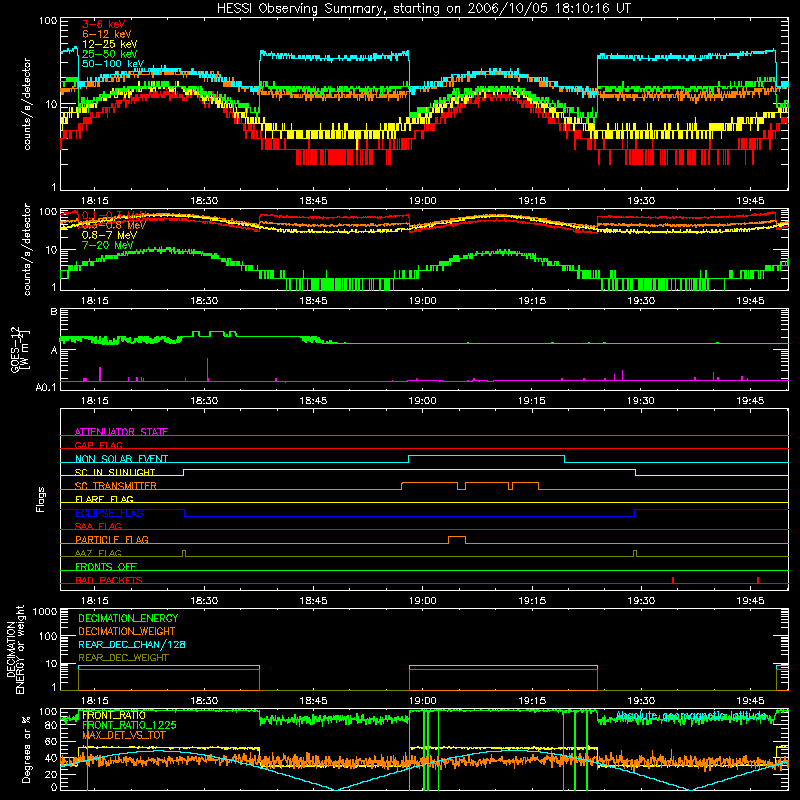Click the 'Absolute geomagnetic latitude' label
The width and height of the screenshot is (800, 800).
click(691, 715)
